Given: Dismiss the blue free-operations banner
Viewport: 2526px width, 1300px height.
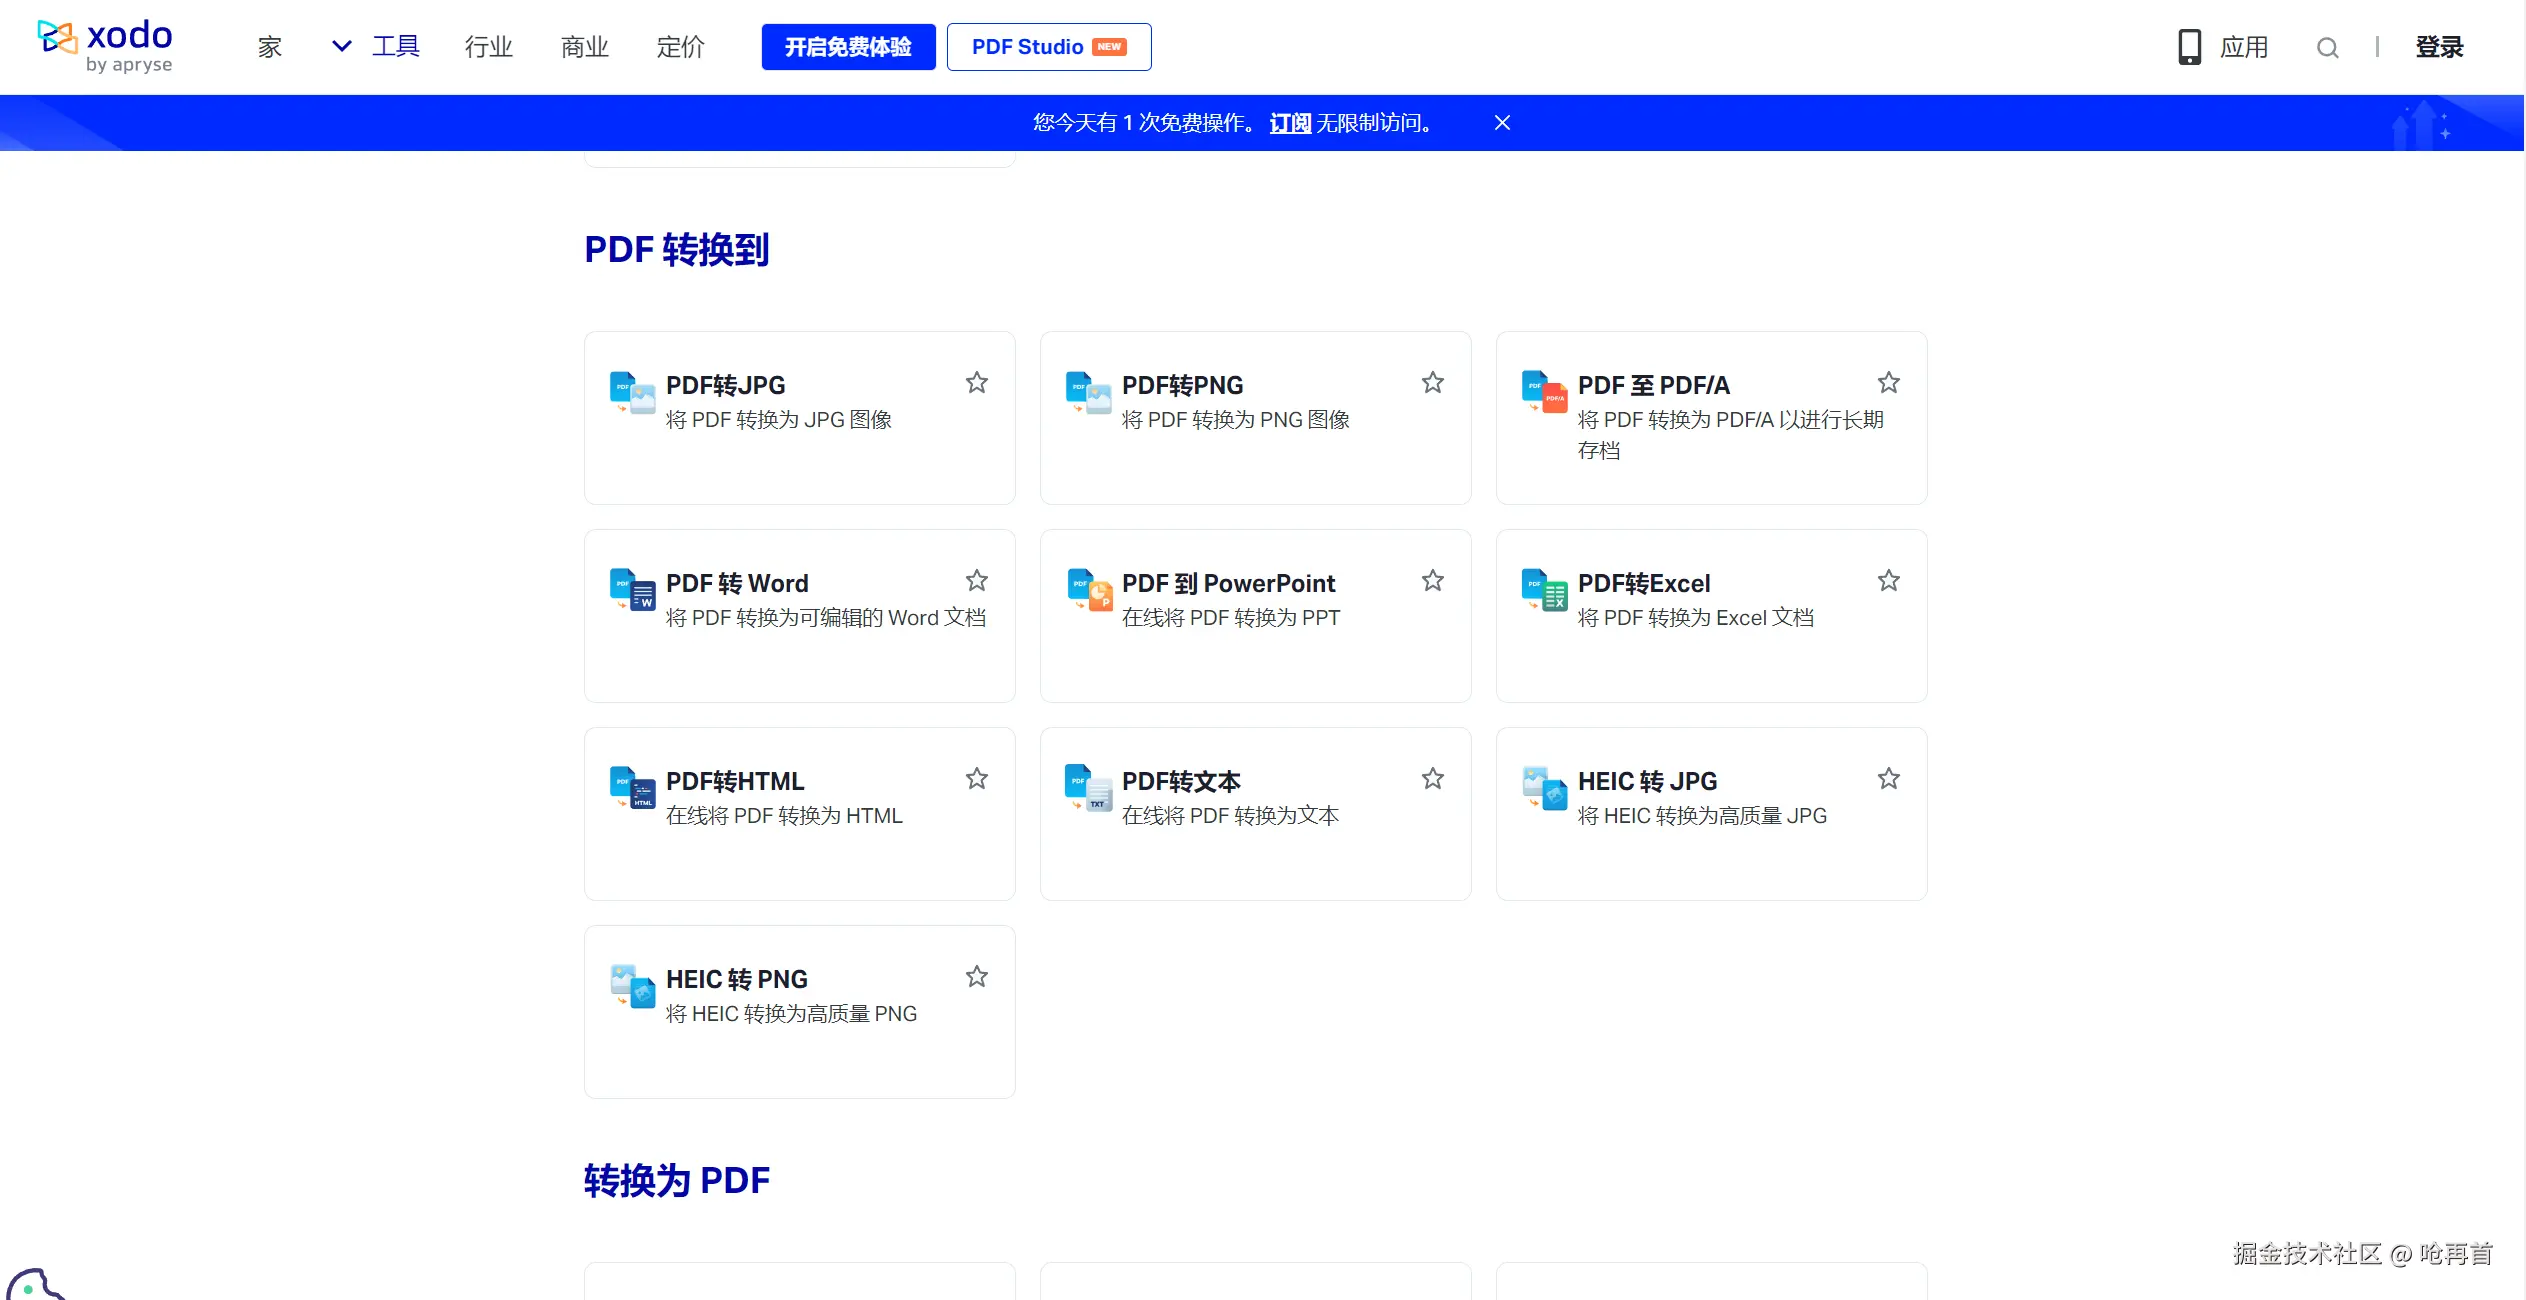Looking at the screenshot, I should pos(1501,123).
